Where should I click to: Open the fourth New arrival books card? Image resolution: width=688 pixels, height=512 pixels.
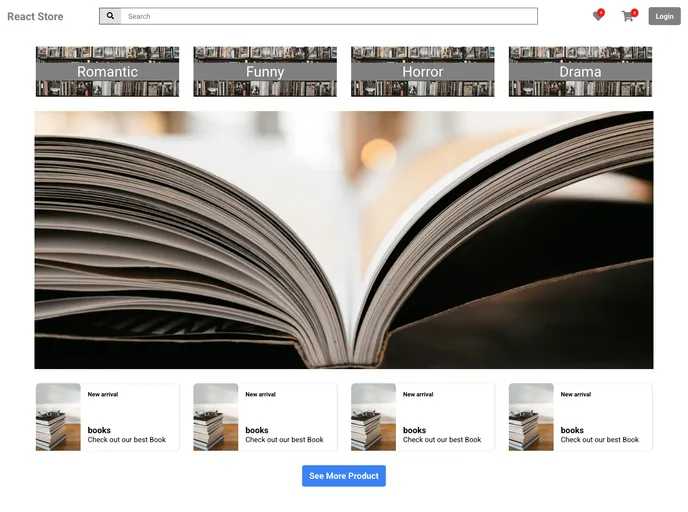[601, 417]
